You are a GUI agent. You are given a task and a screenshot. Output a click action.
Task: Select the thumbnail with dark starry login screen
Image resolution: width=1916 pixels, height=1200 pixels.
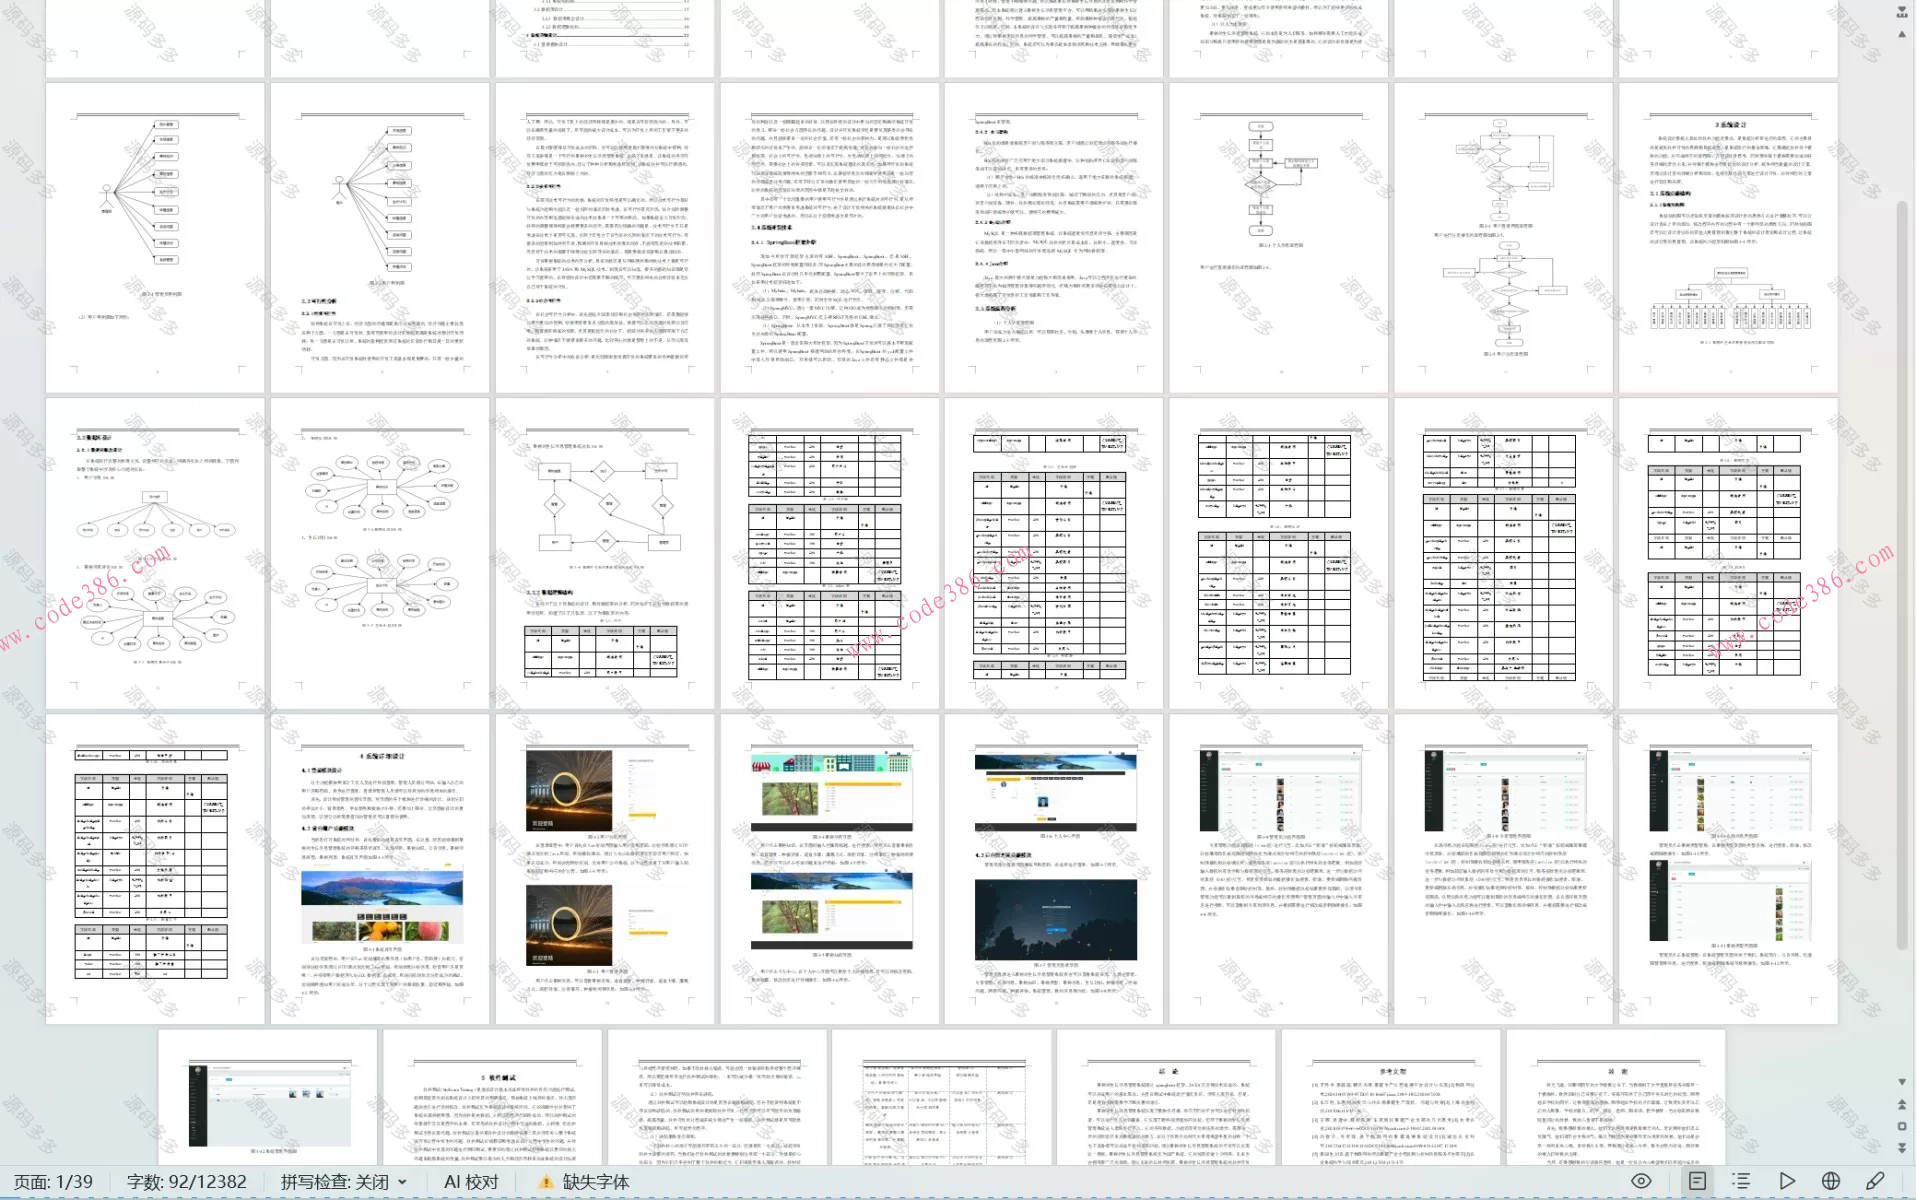coord(1054,868)
